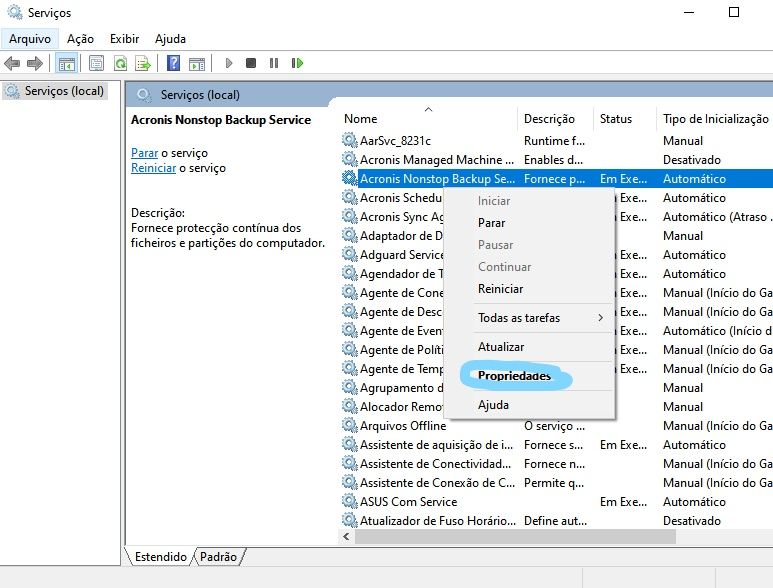Image resolution: width=773 pixels, height=588 pixels.
Task: Sort by the Status column header
Action: [625, 119]
